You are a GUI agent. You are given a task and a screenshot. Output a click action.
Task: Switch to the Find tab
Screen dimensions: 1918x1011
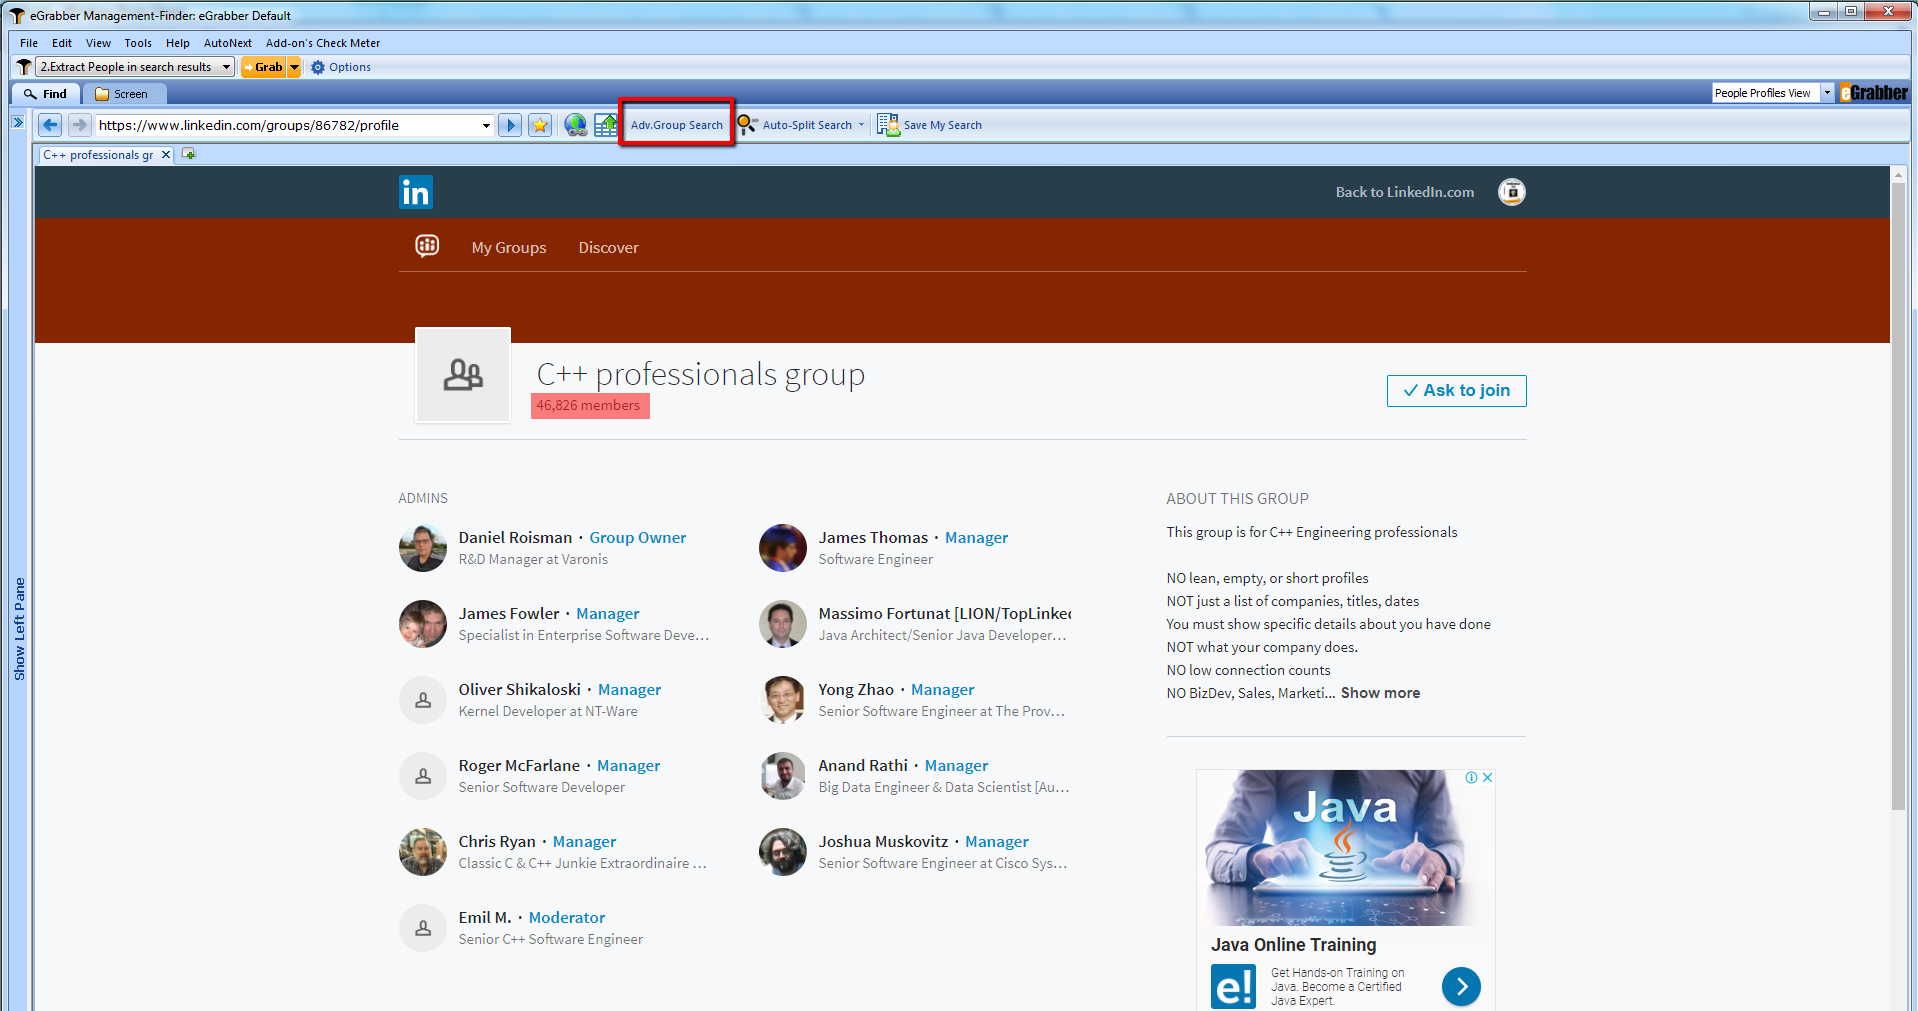[x=46, y=94]
